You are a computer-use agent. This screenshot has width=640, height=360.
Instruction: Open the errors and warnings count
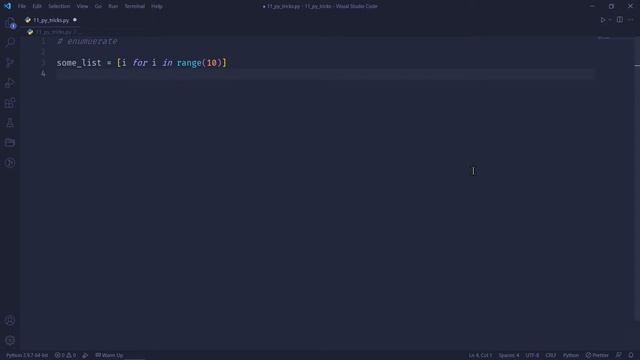pyautogui.click(x=65, y=355)
